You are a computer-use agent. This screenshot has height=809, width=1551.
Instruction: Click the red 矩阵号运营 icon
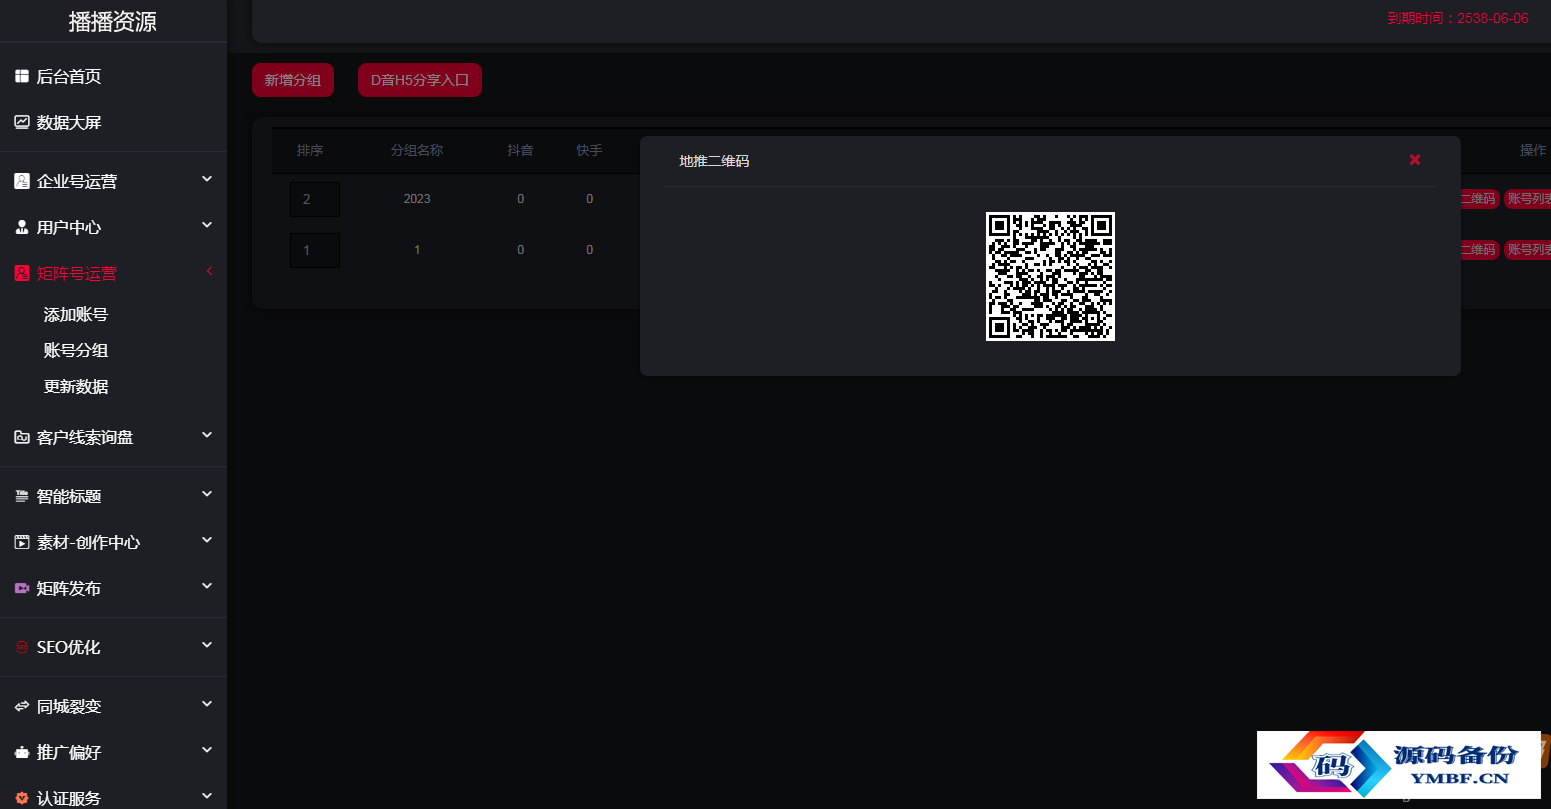tap(21, 273)
